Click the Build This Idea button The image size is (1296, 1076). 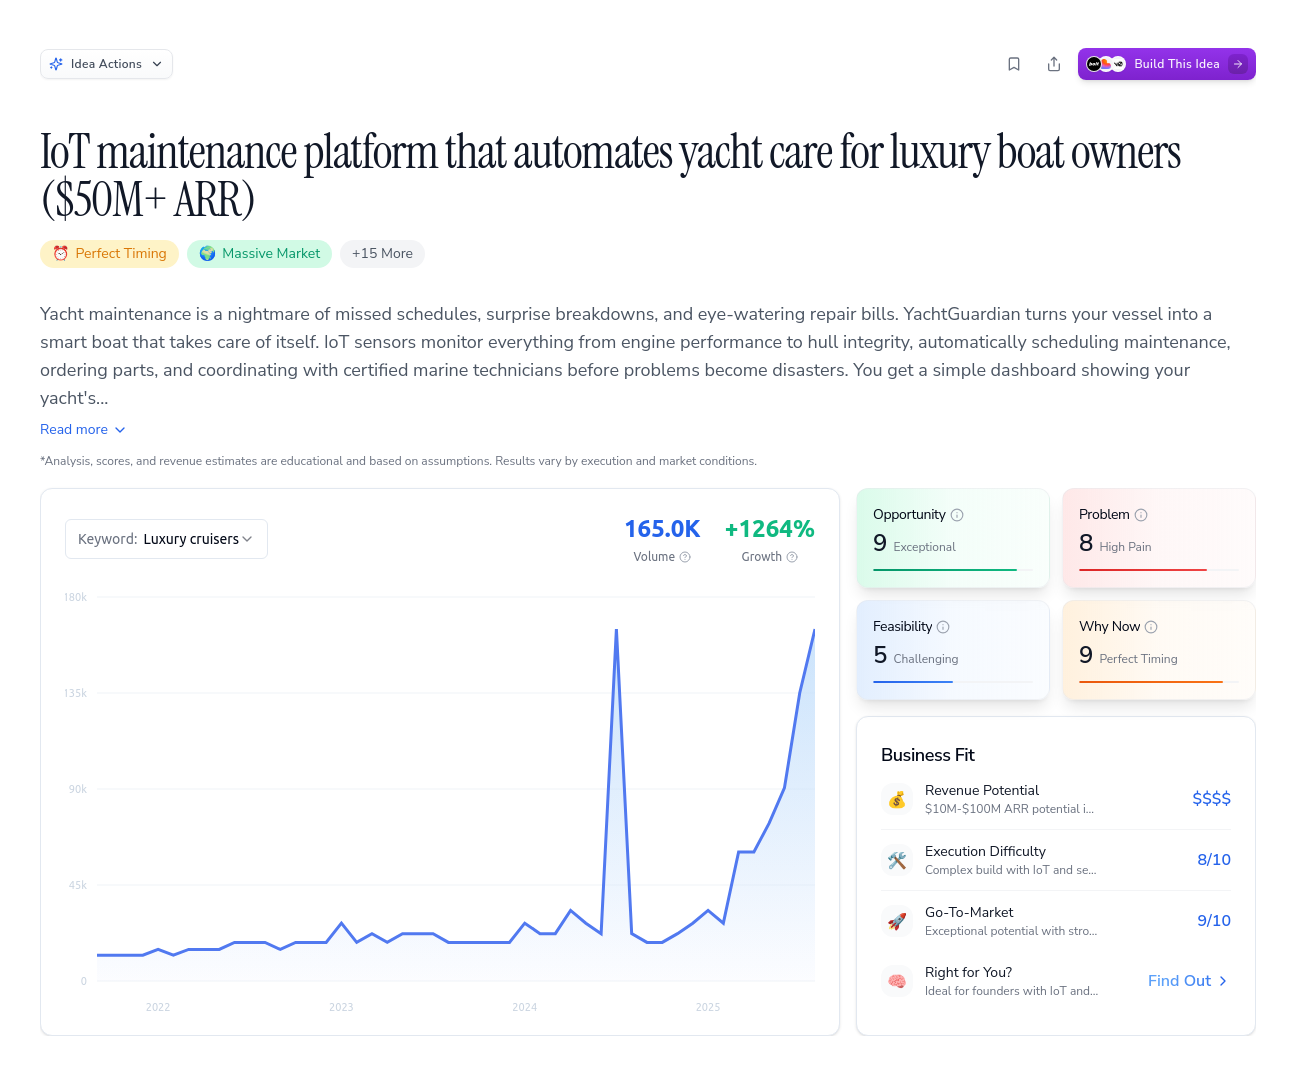[x=1166, y=64]
